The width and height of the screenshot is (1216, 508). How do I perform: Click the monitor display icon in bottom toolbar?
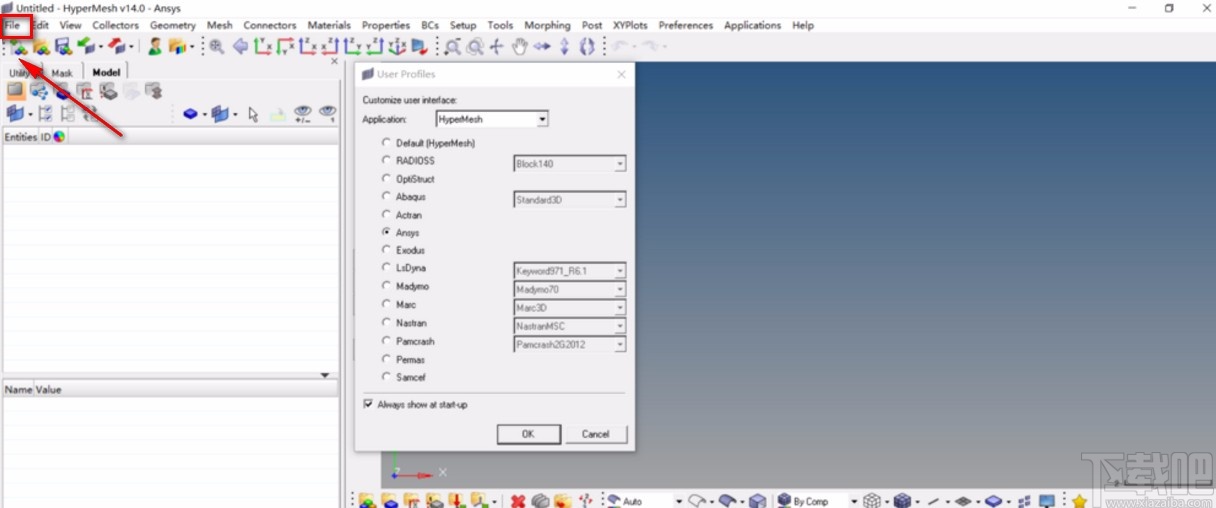coord(1047,501)
